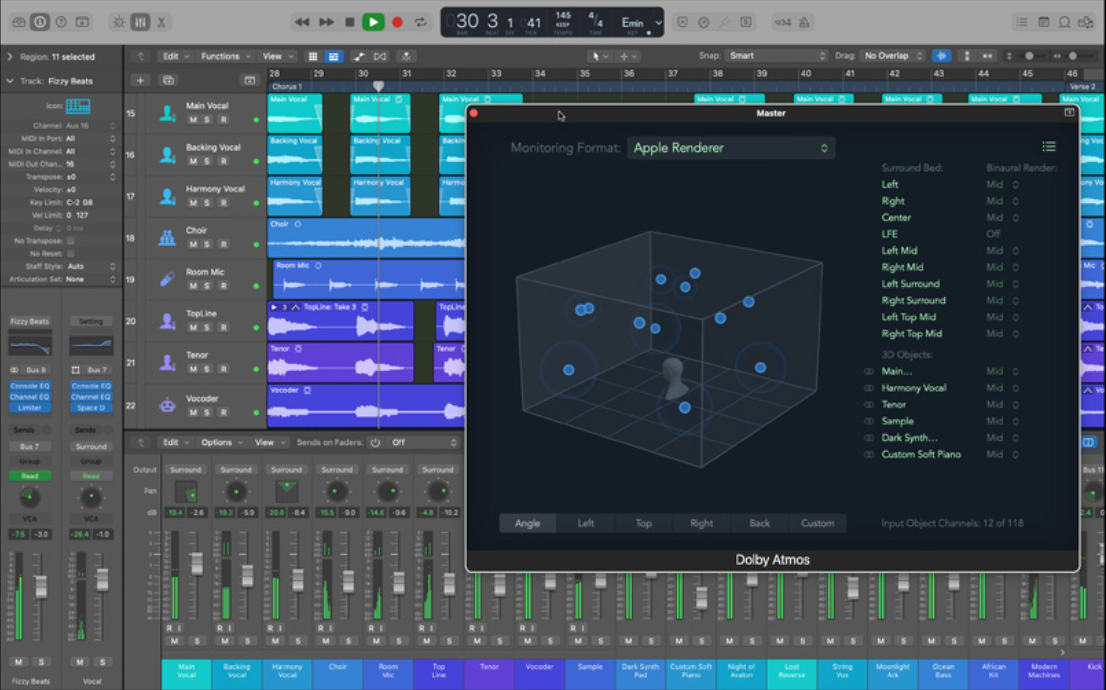1106x690 pixels.
Task: Click the Space D plugin slot
Action: (x=91, y=408)
